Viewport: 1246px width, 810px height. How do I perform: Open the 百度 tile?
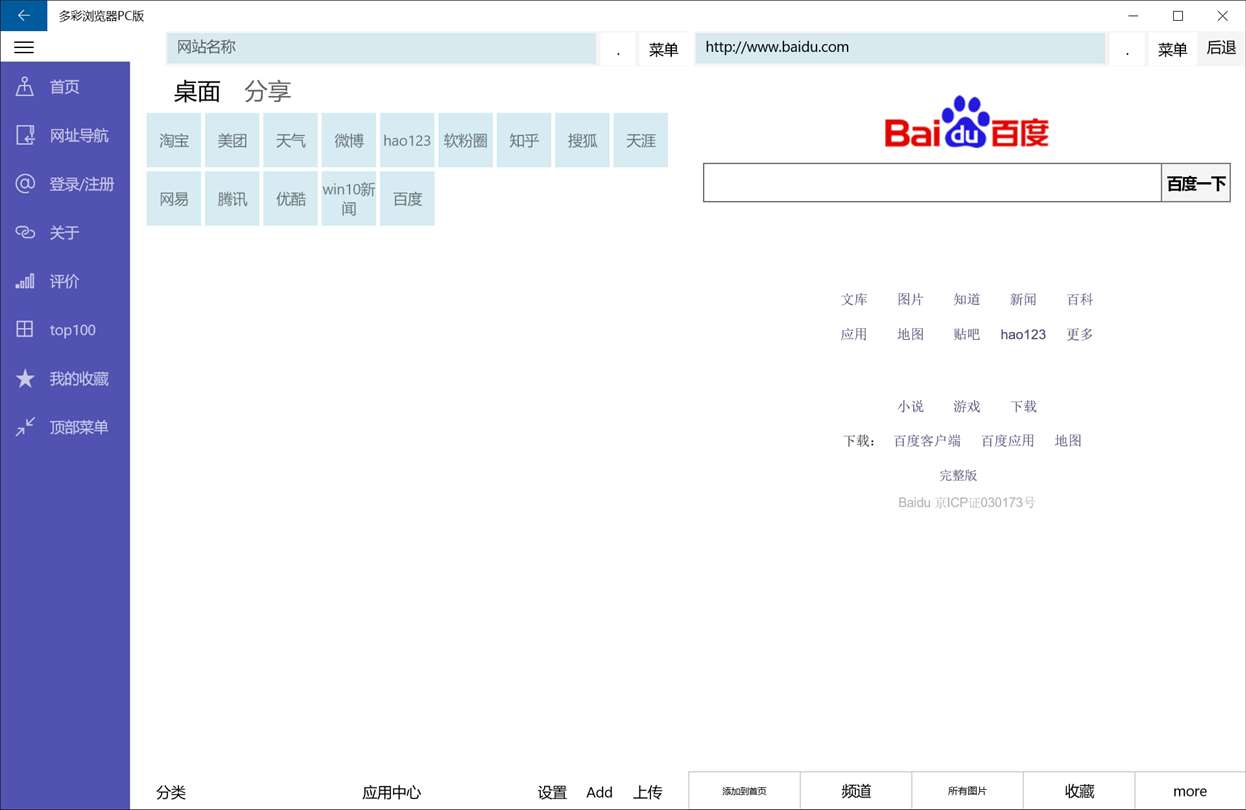click(x=407, y=198)
